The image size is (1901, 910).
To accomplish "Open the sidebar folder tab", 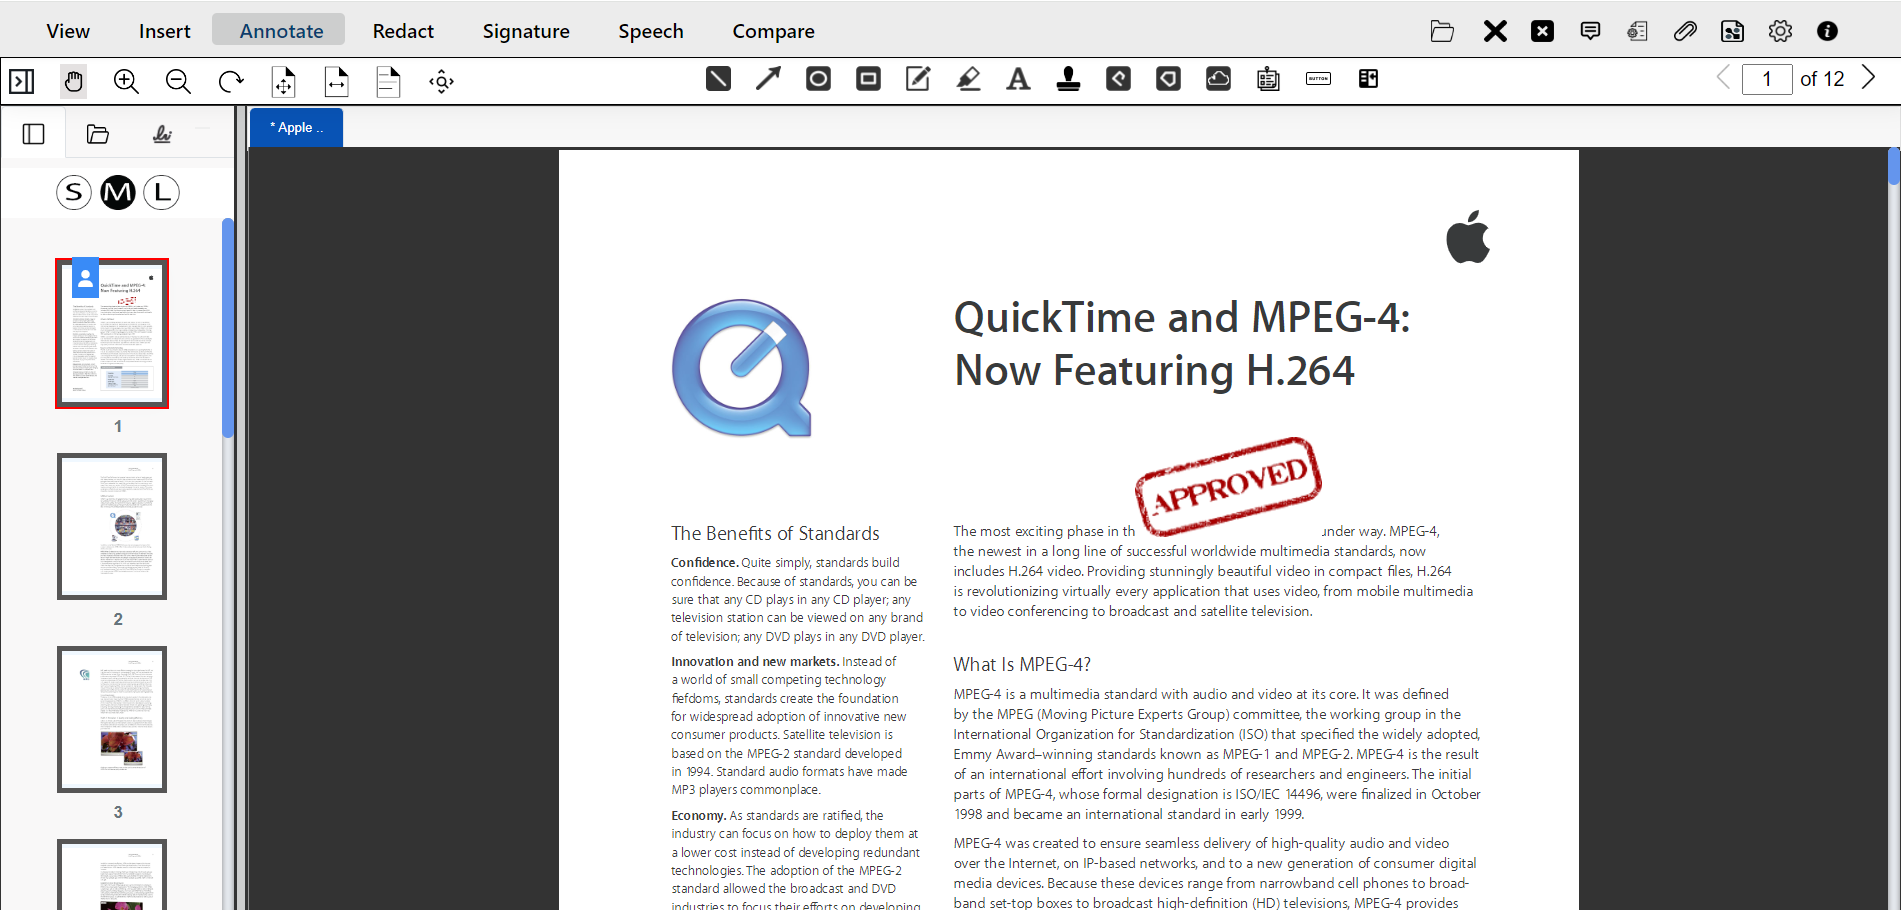I will coord(98,134).
